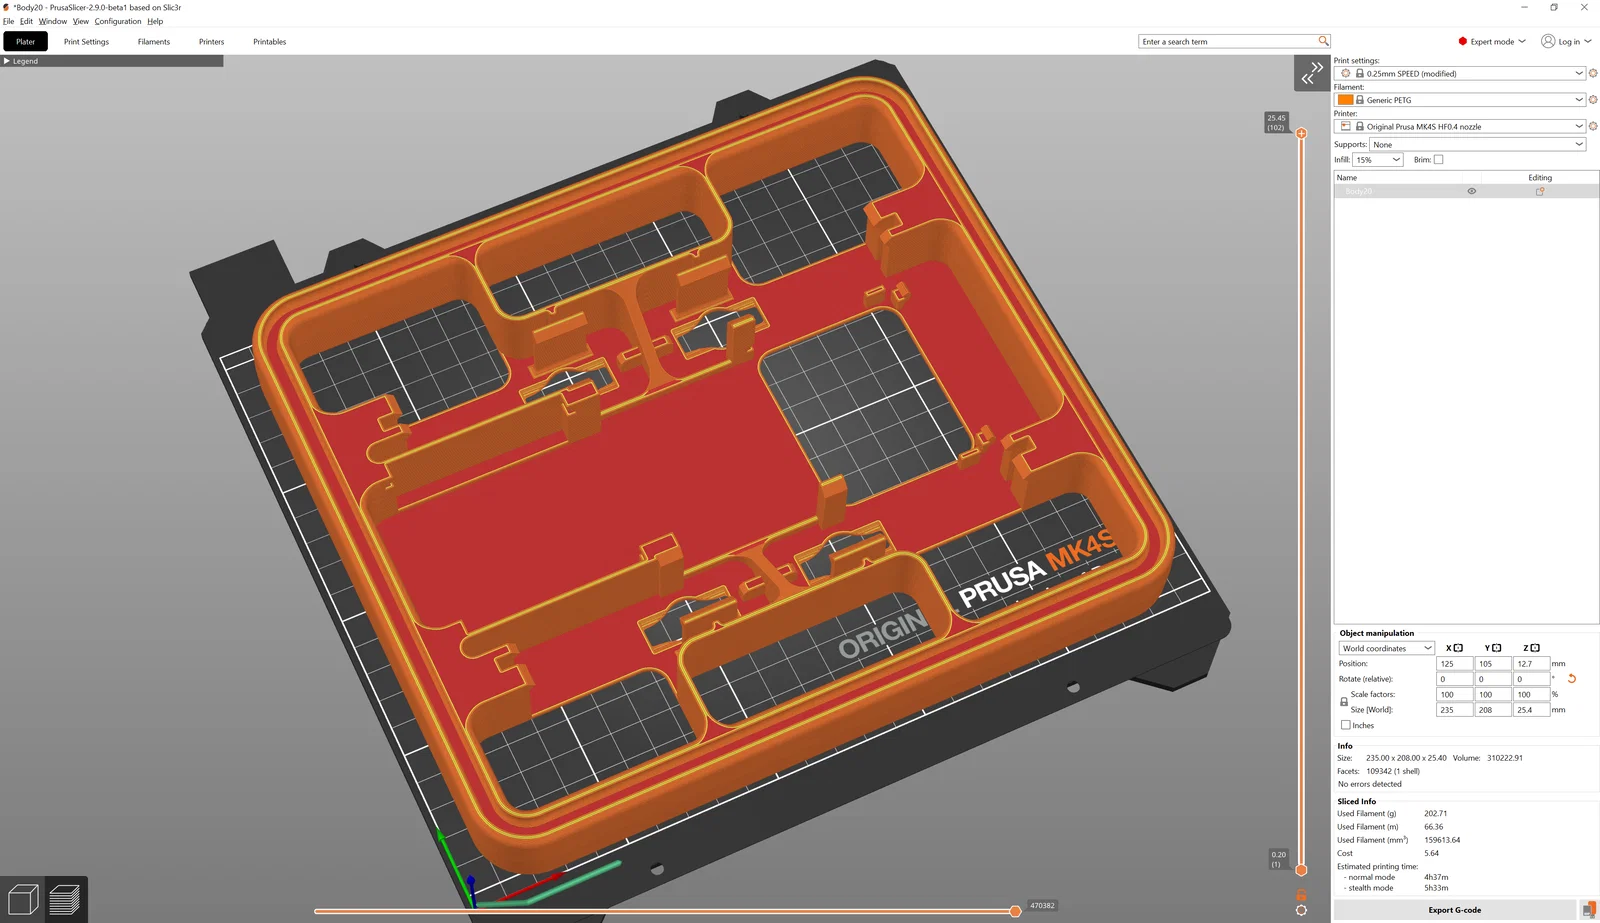Open the World coordinates dropdown

point(1428,648)
